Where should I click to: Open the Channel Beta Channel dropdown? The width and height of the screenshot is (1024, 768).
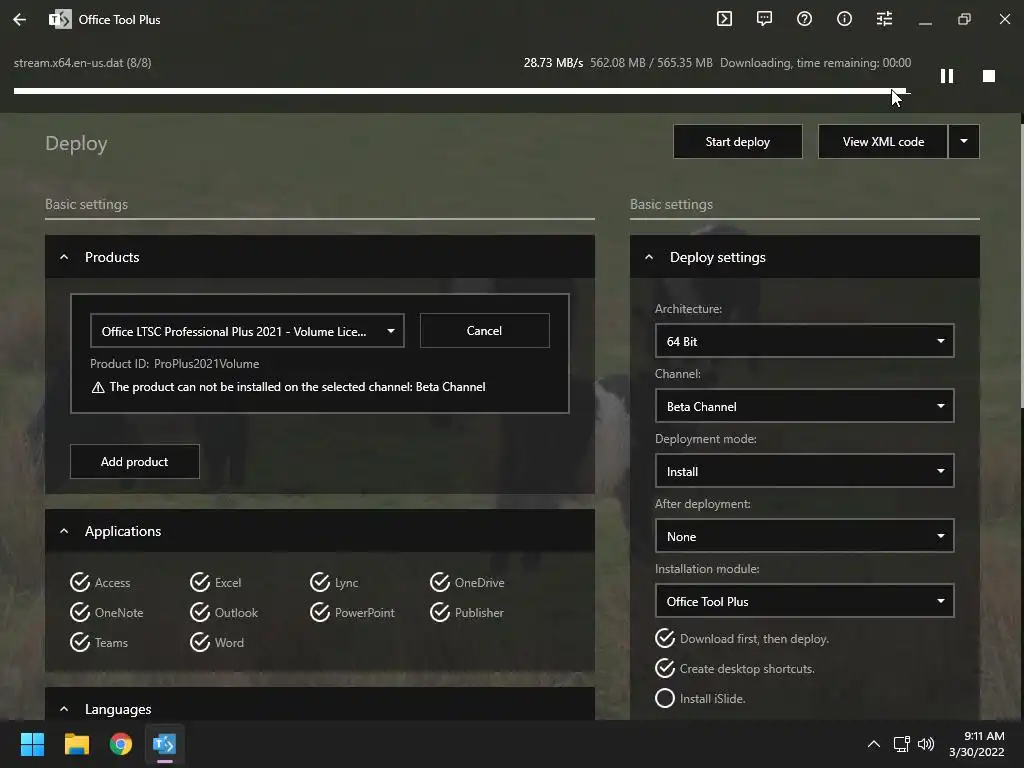(804, 406)
